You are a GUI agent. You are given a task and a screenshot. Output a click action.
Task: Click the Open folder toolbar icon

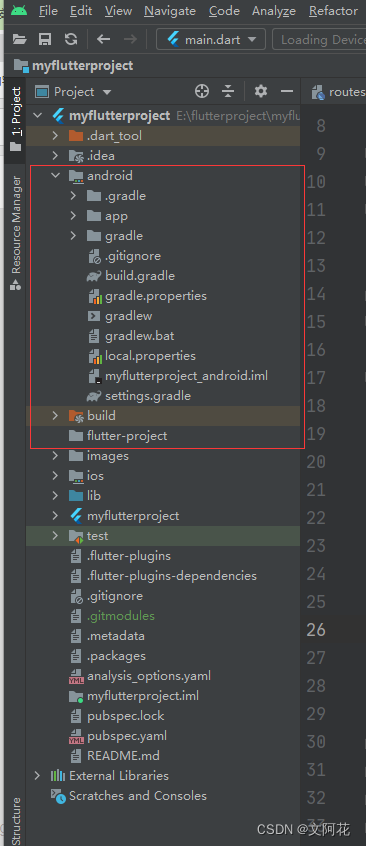tap(20, 39)
